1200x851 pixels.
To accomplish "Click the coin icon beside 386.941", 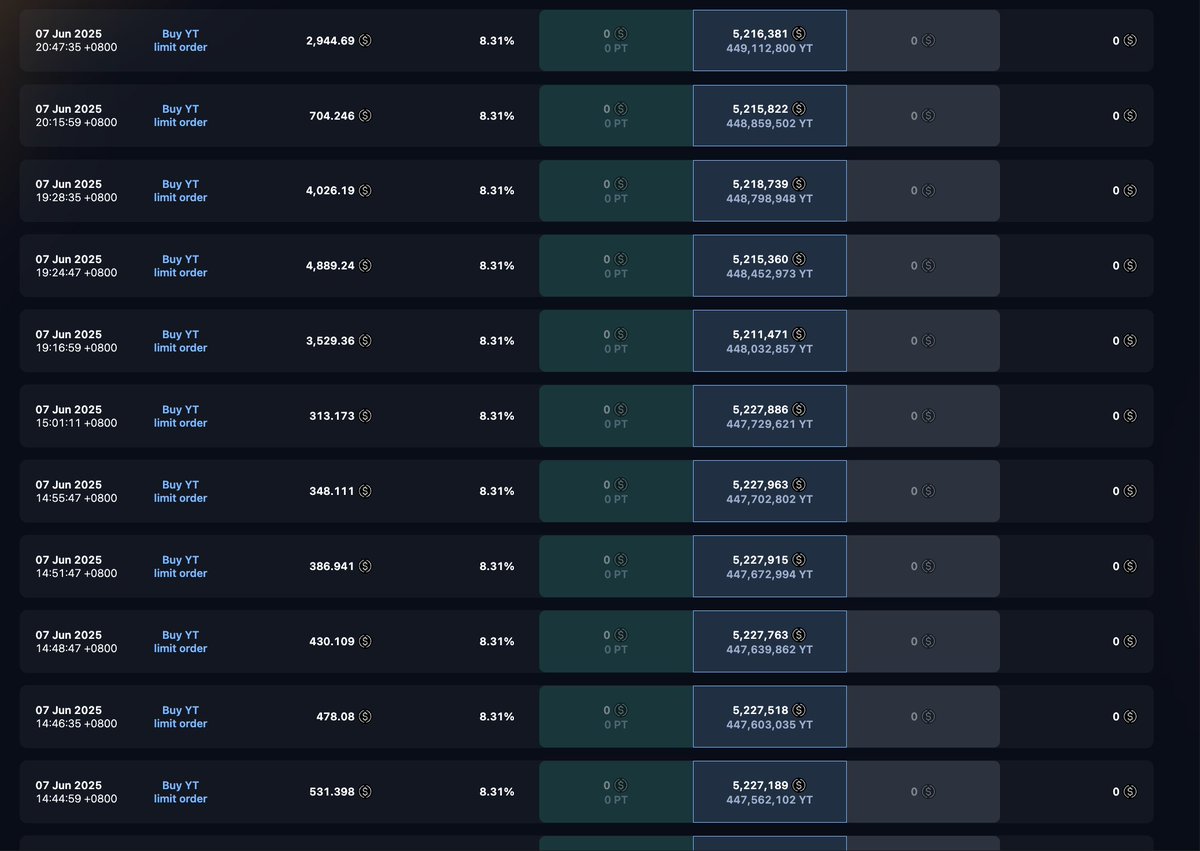I will (x=365, y=566).
